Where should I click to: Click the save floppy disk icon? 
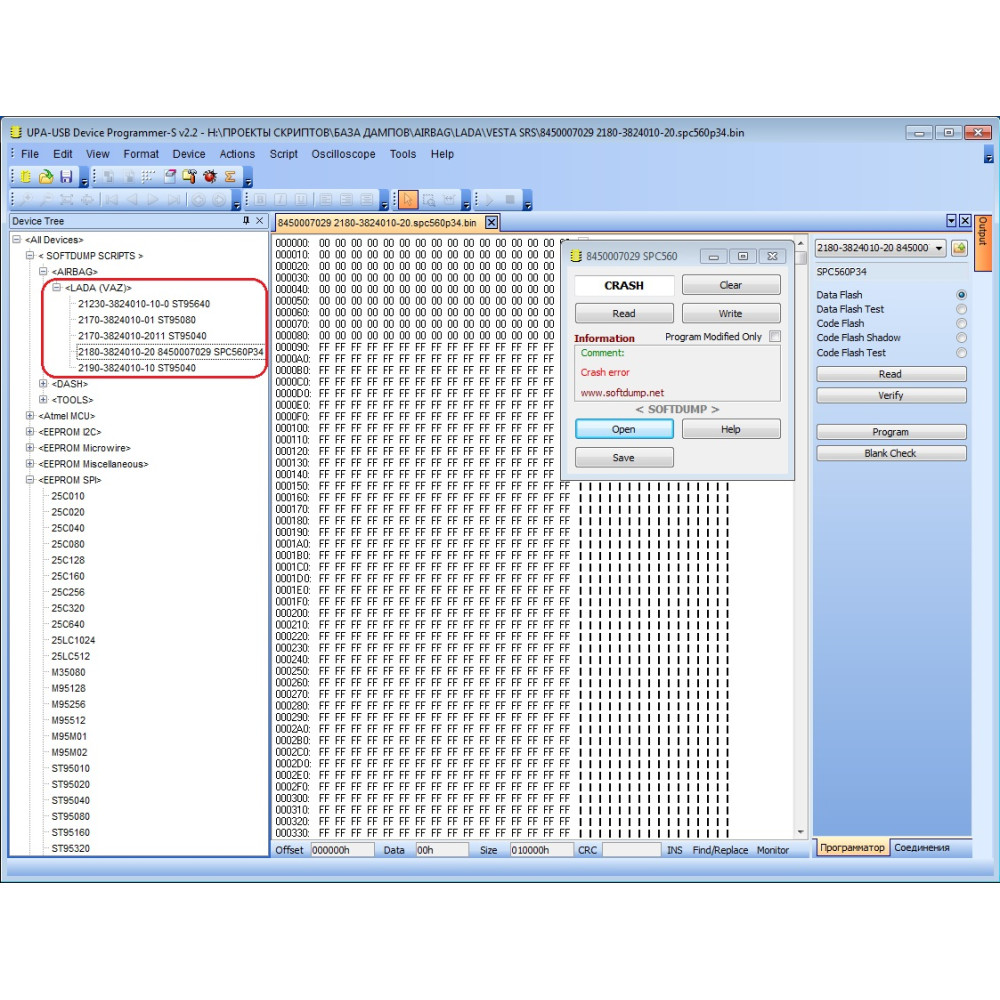click(x=66, y=177)
